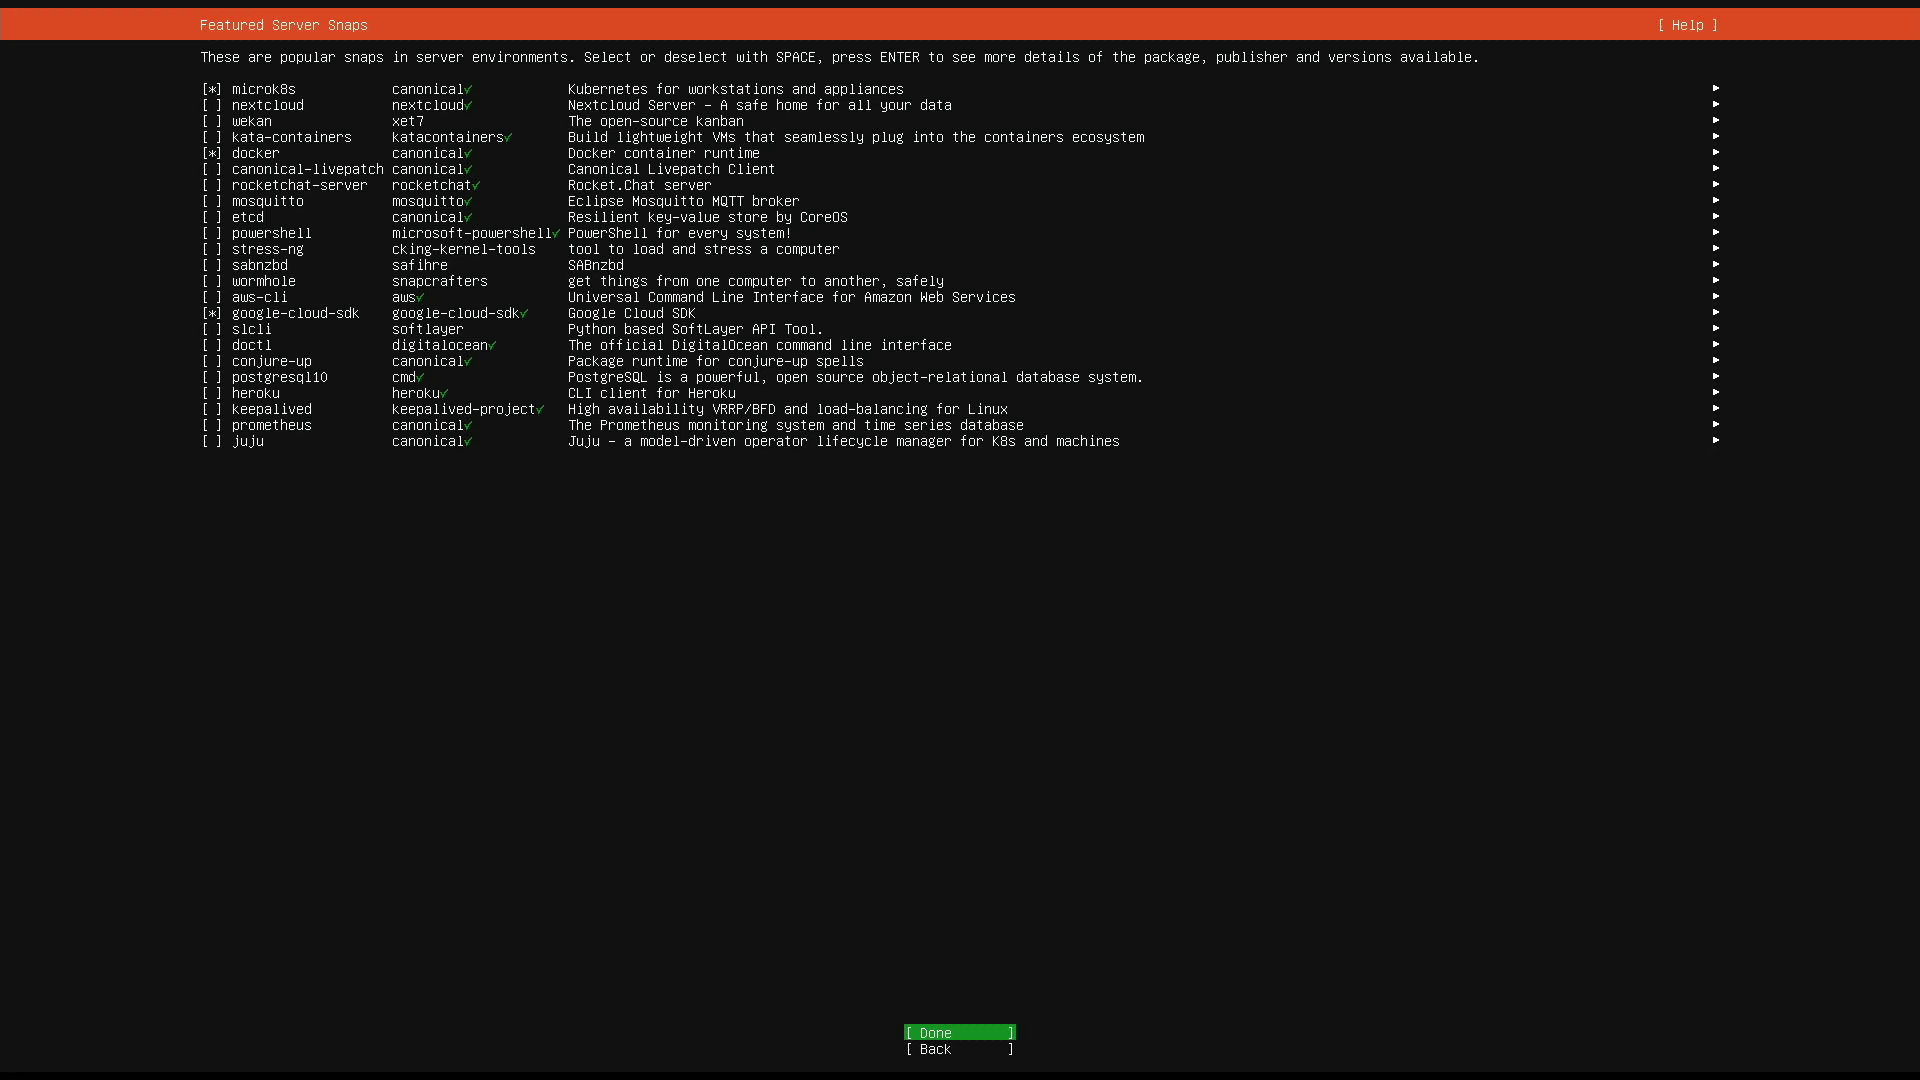1920x1080 pixels.
Task: Select the prometheus monitoring snap
Action: tap(212, 425)
